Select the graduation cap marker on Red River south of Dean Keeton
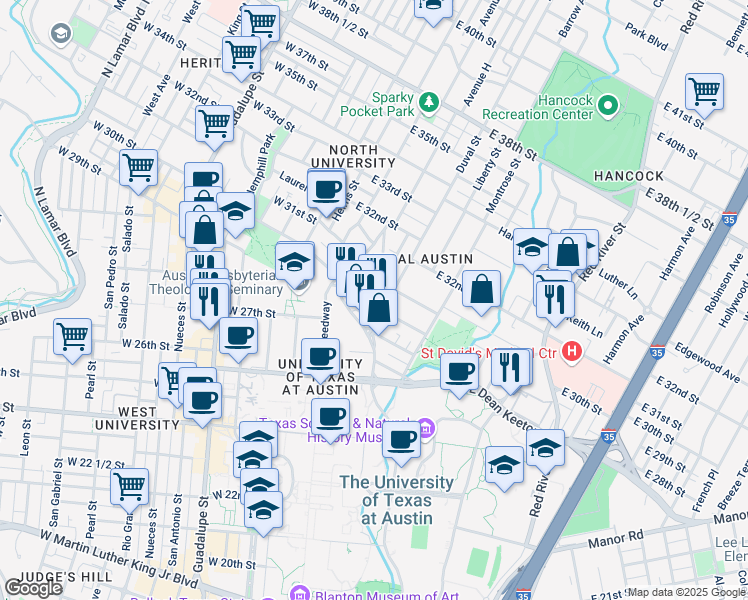This screenshot has height=600, width=748. 546,448
